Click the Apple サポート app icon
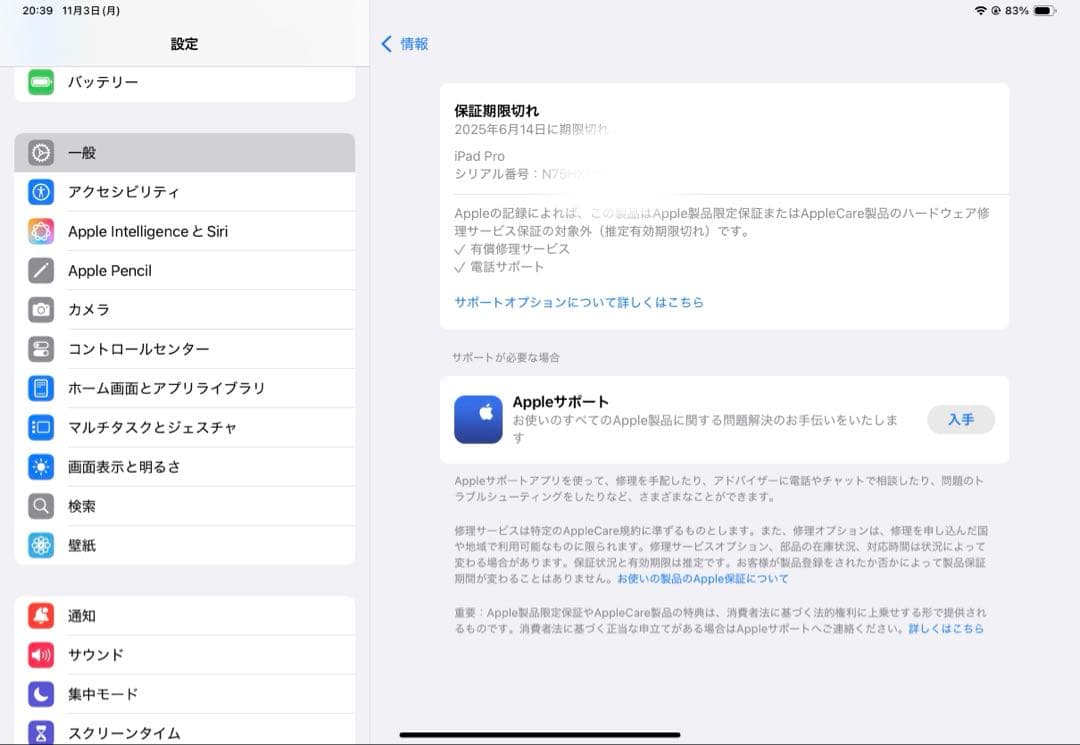The image size is (1080, 745). (478, 420)
